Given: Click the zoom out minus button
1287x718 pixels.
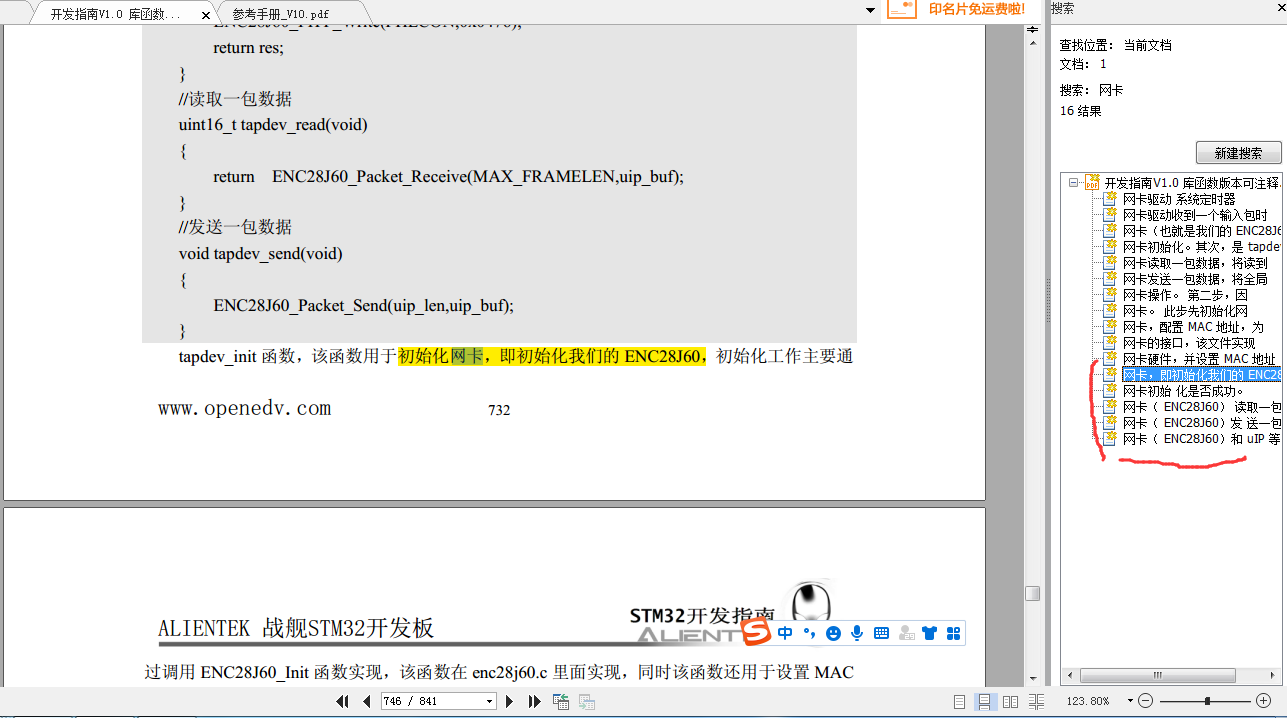Looking at the screenshot, I should pyautogui.click(x=1146, y=701).
